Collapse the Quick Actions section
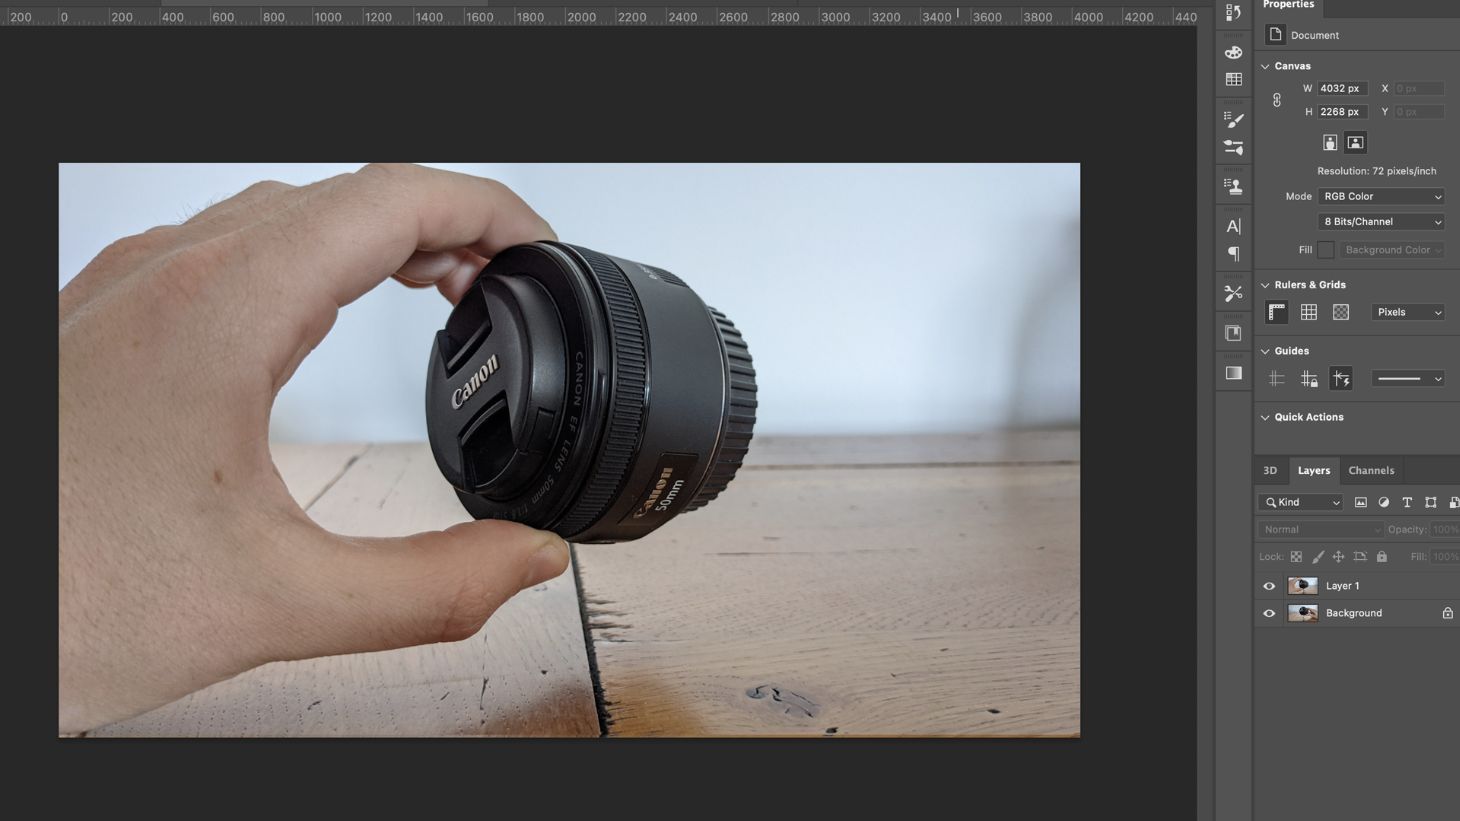The height and width of the screenshot is (821, 1460). (x=1267, y=417)
